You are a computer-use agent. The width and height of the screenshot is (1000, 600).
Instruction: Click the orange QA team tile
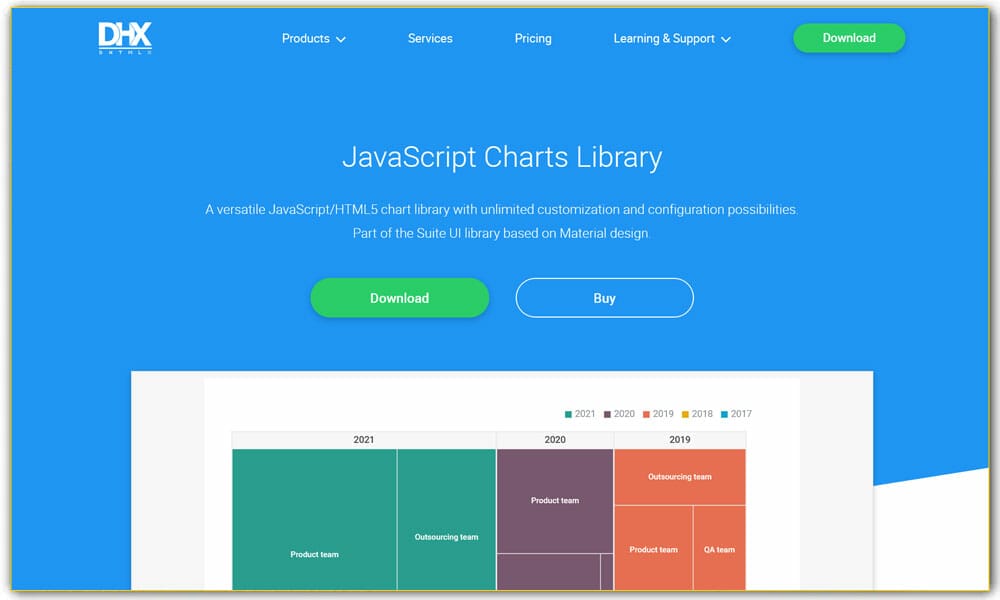click(x=719, y=549)
